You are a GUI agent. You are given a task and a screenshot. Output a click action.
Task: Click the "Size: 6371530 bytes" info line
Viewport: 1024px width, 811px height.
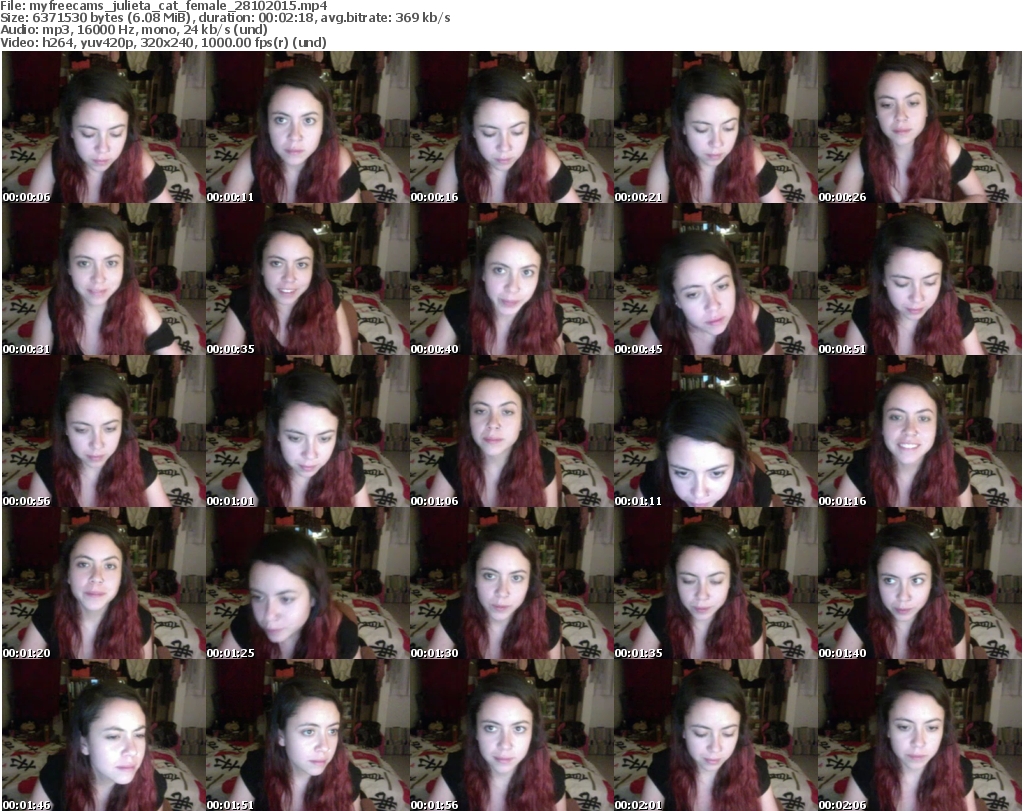point(225,18)
